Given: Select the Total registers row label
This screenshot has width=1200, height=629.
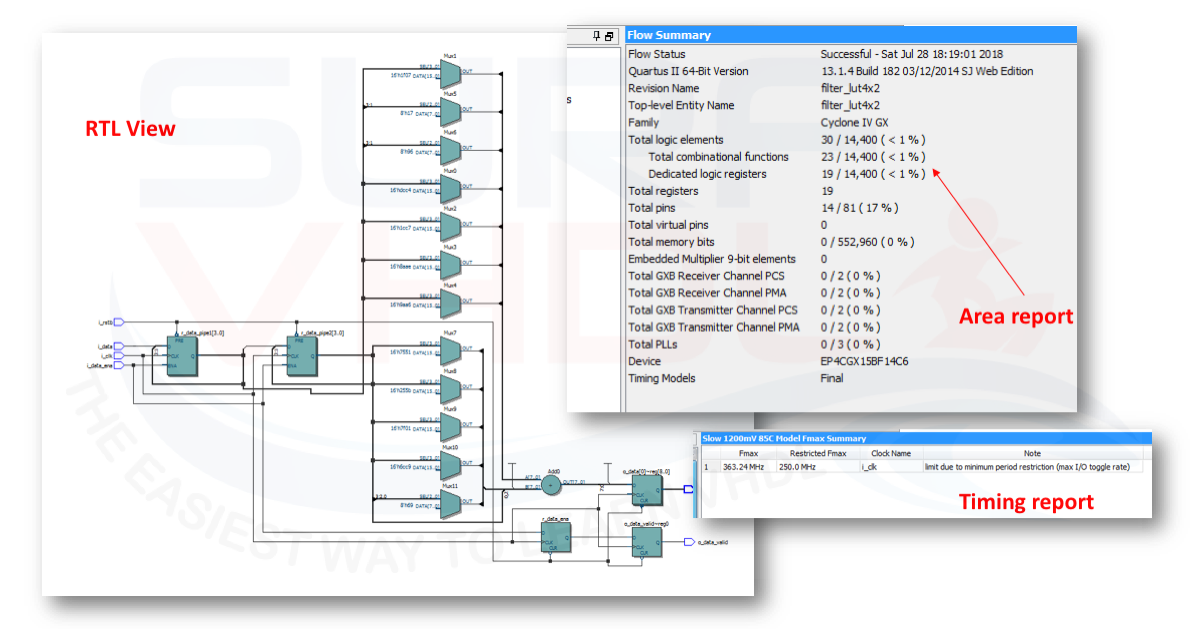Looking at the screenshot, I should (663, 190).
